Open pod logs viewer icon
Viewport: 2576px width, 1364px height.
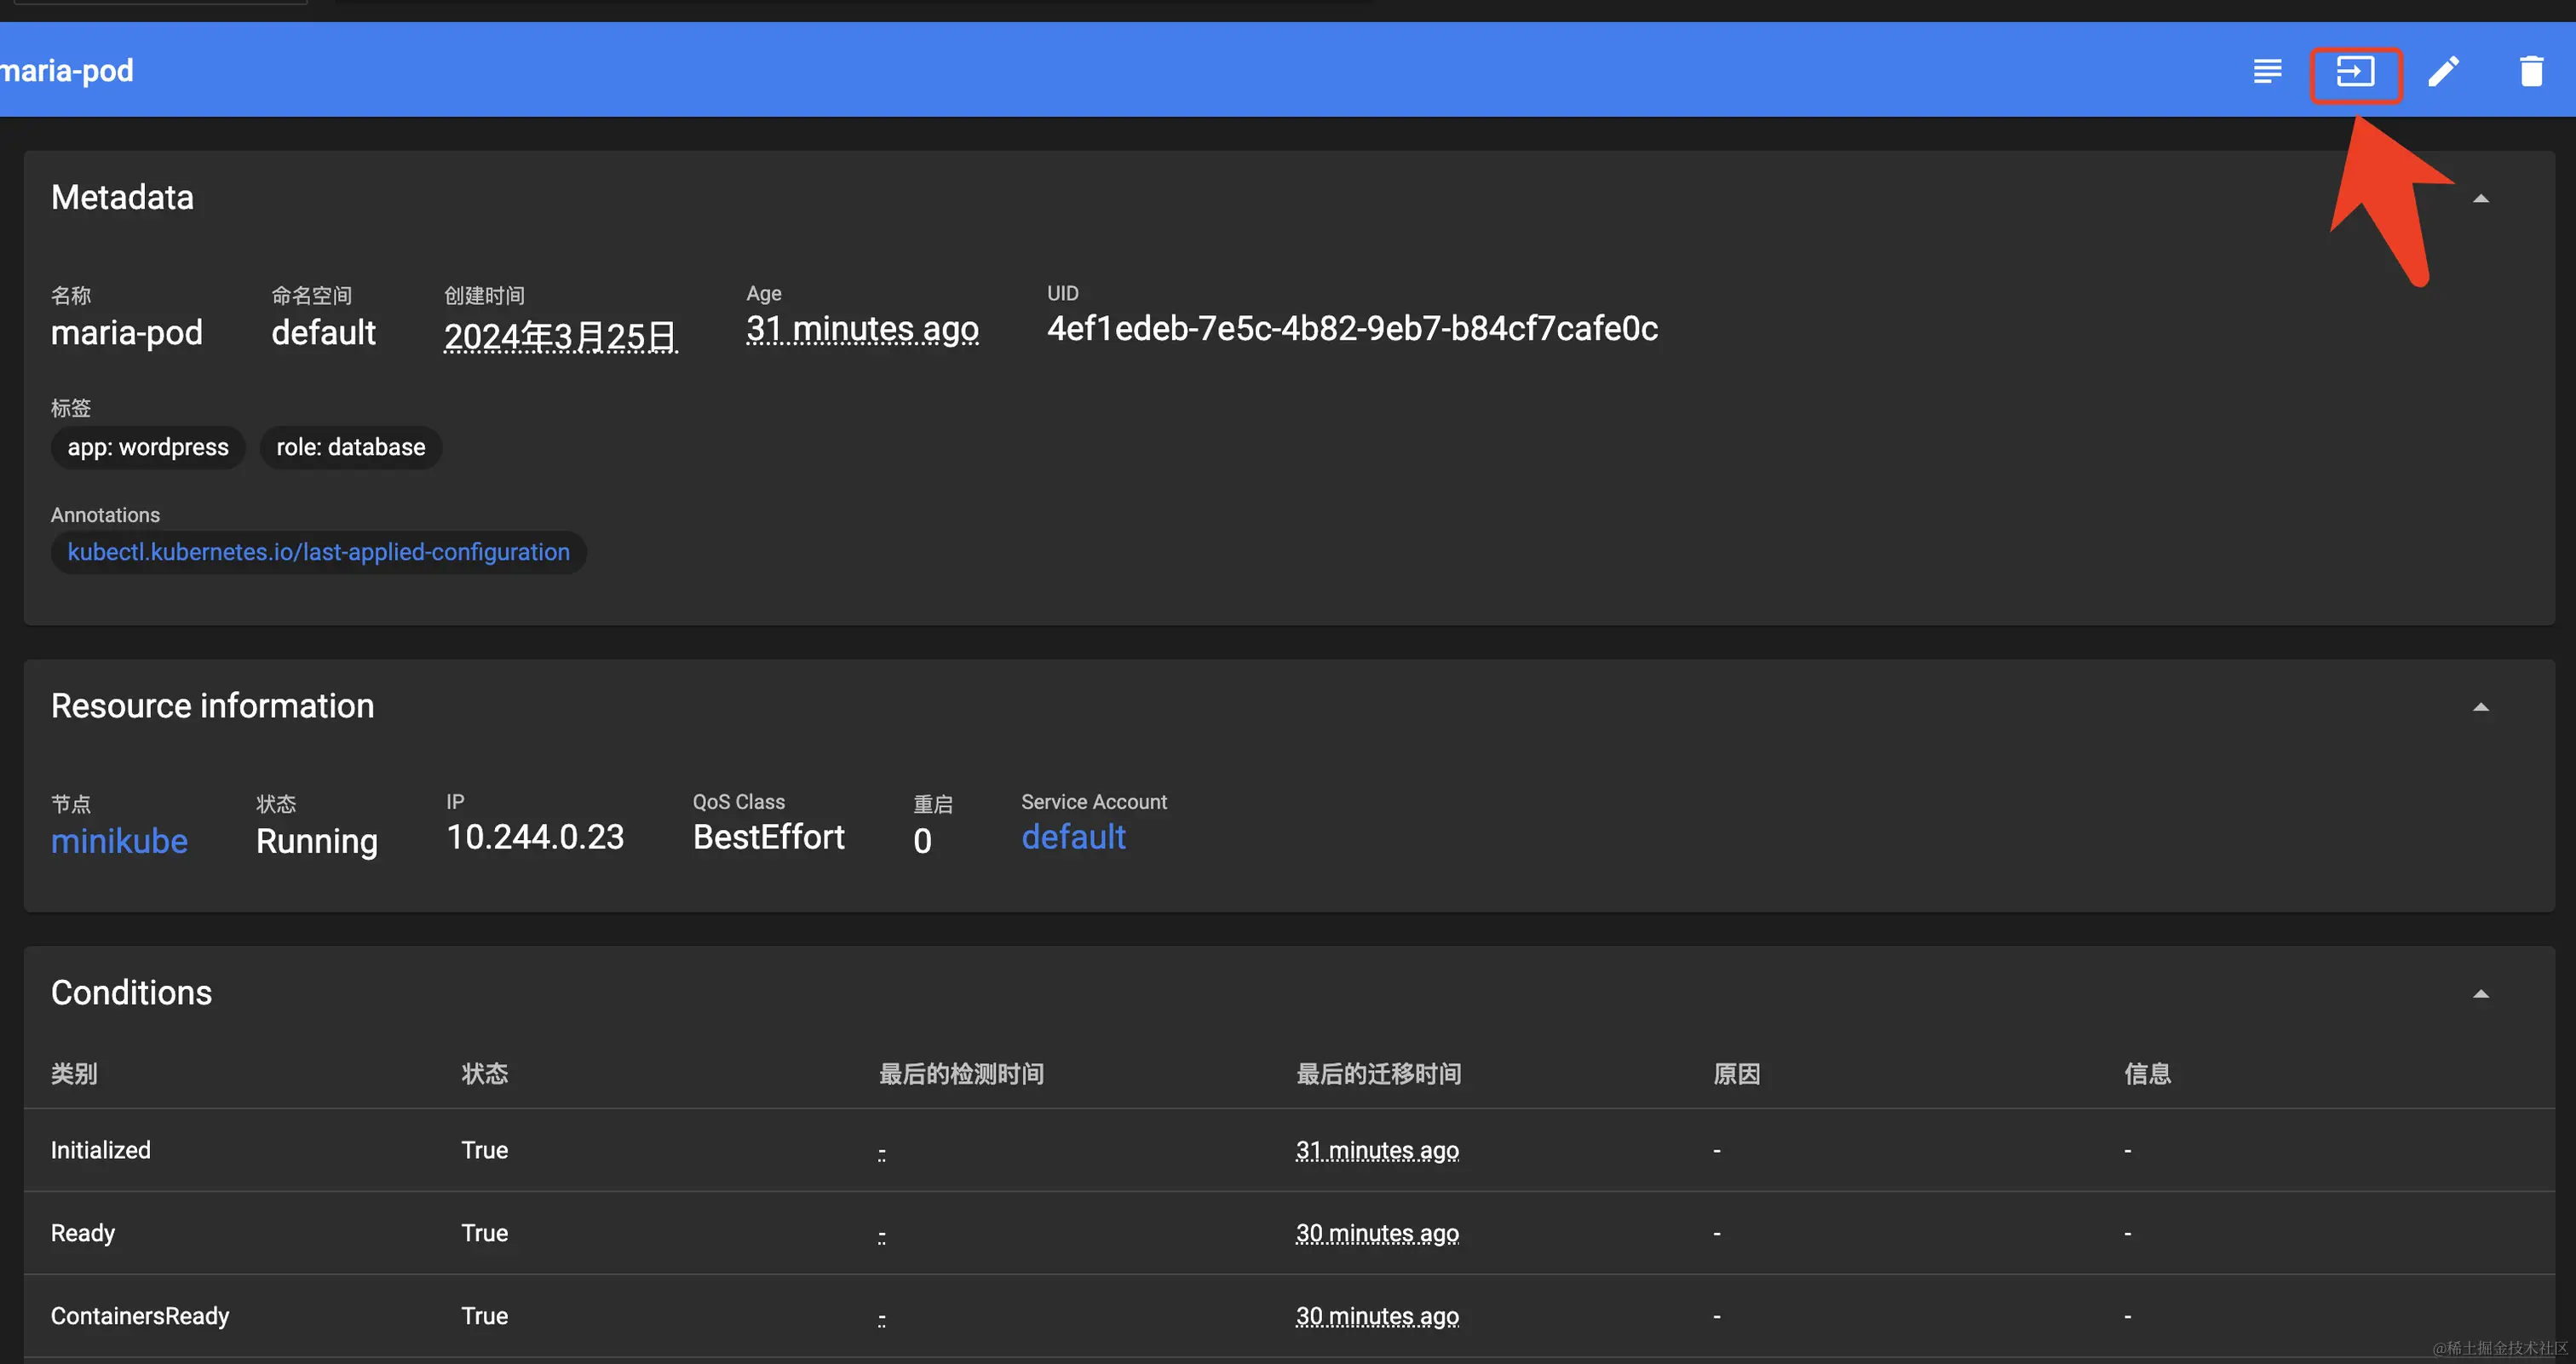2267,71
